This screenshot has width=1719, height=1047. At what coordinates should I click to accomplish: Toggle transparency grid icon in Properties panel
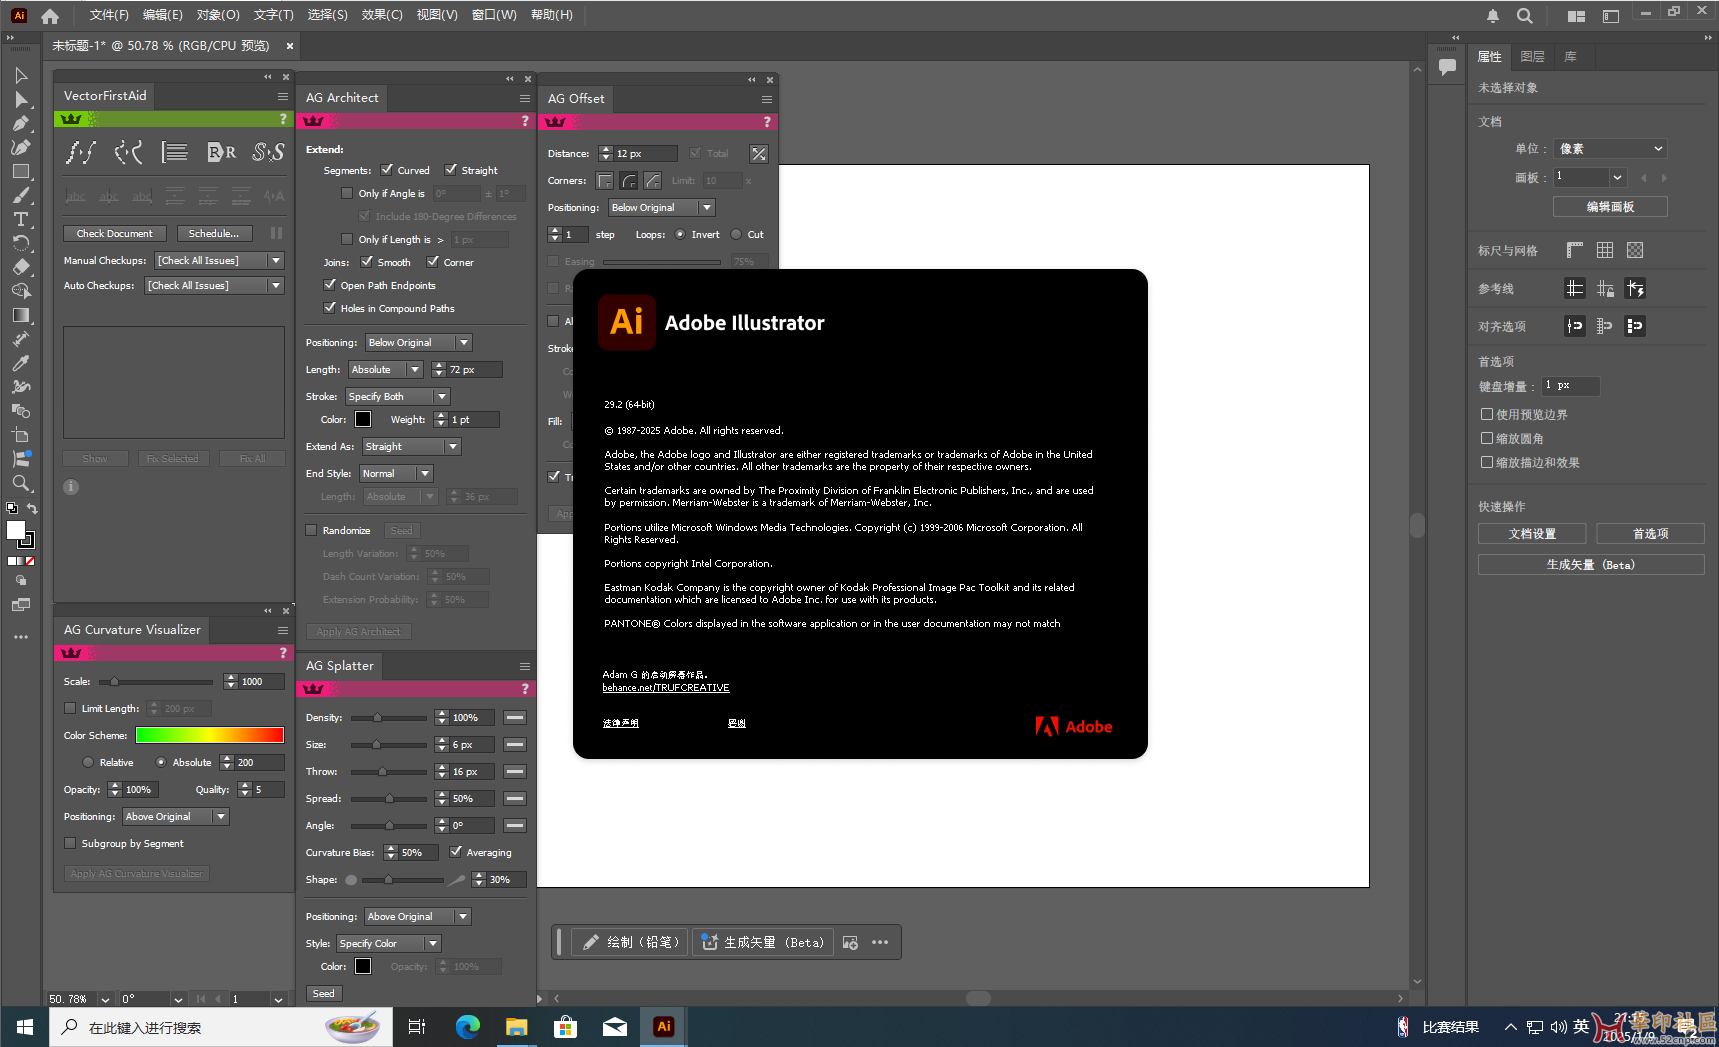pyautogui.click(x=1635, y=250)
